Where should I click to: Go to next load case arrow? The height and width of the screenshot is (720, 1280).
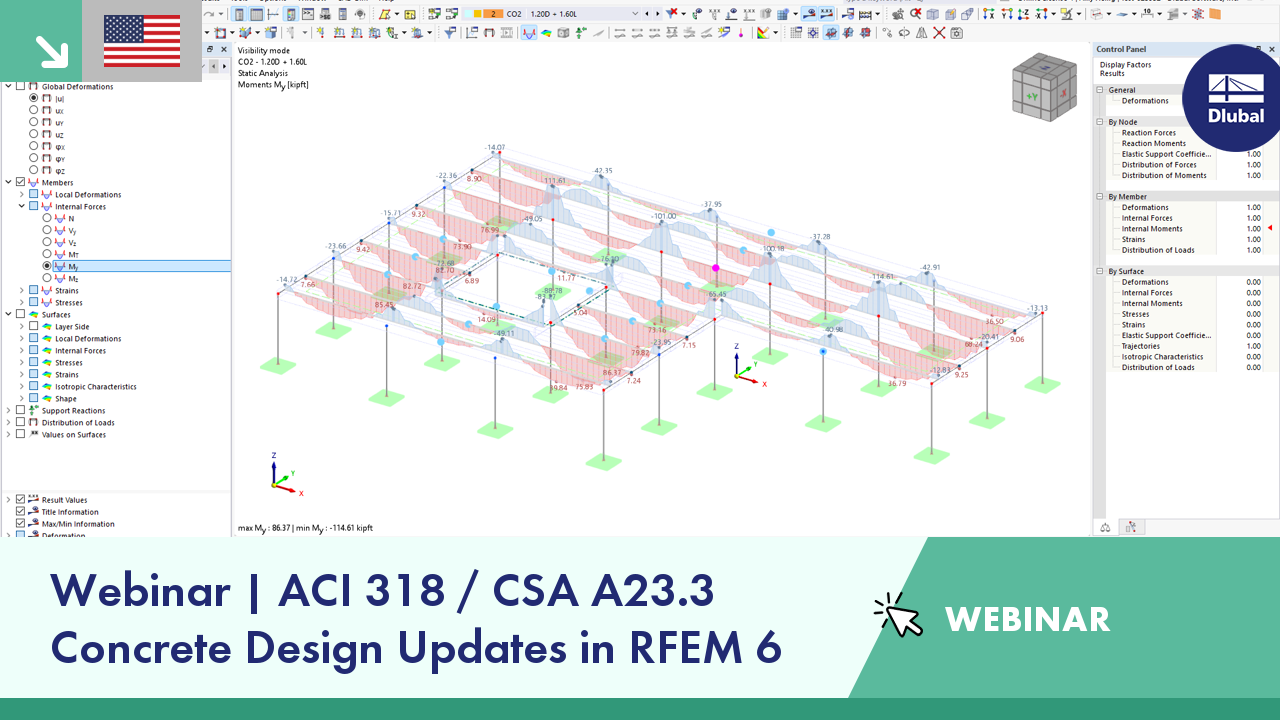(657, 14)
